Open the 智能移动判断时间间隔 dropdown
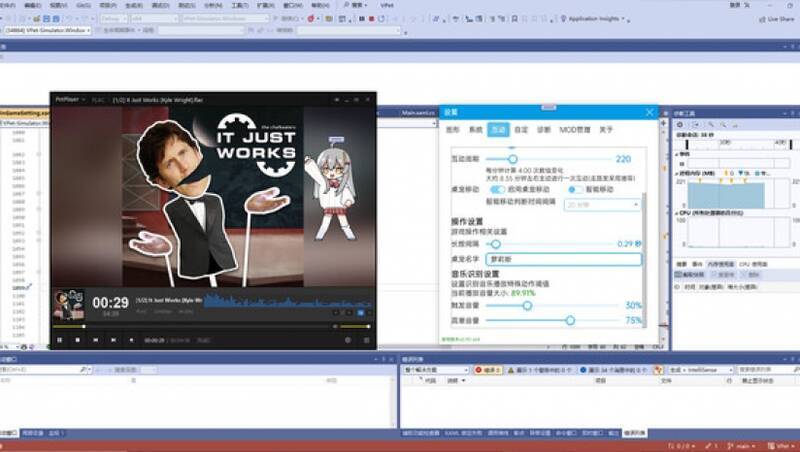Viewport: 800px width, 452px height. 602,204
